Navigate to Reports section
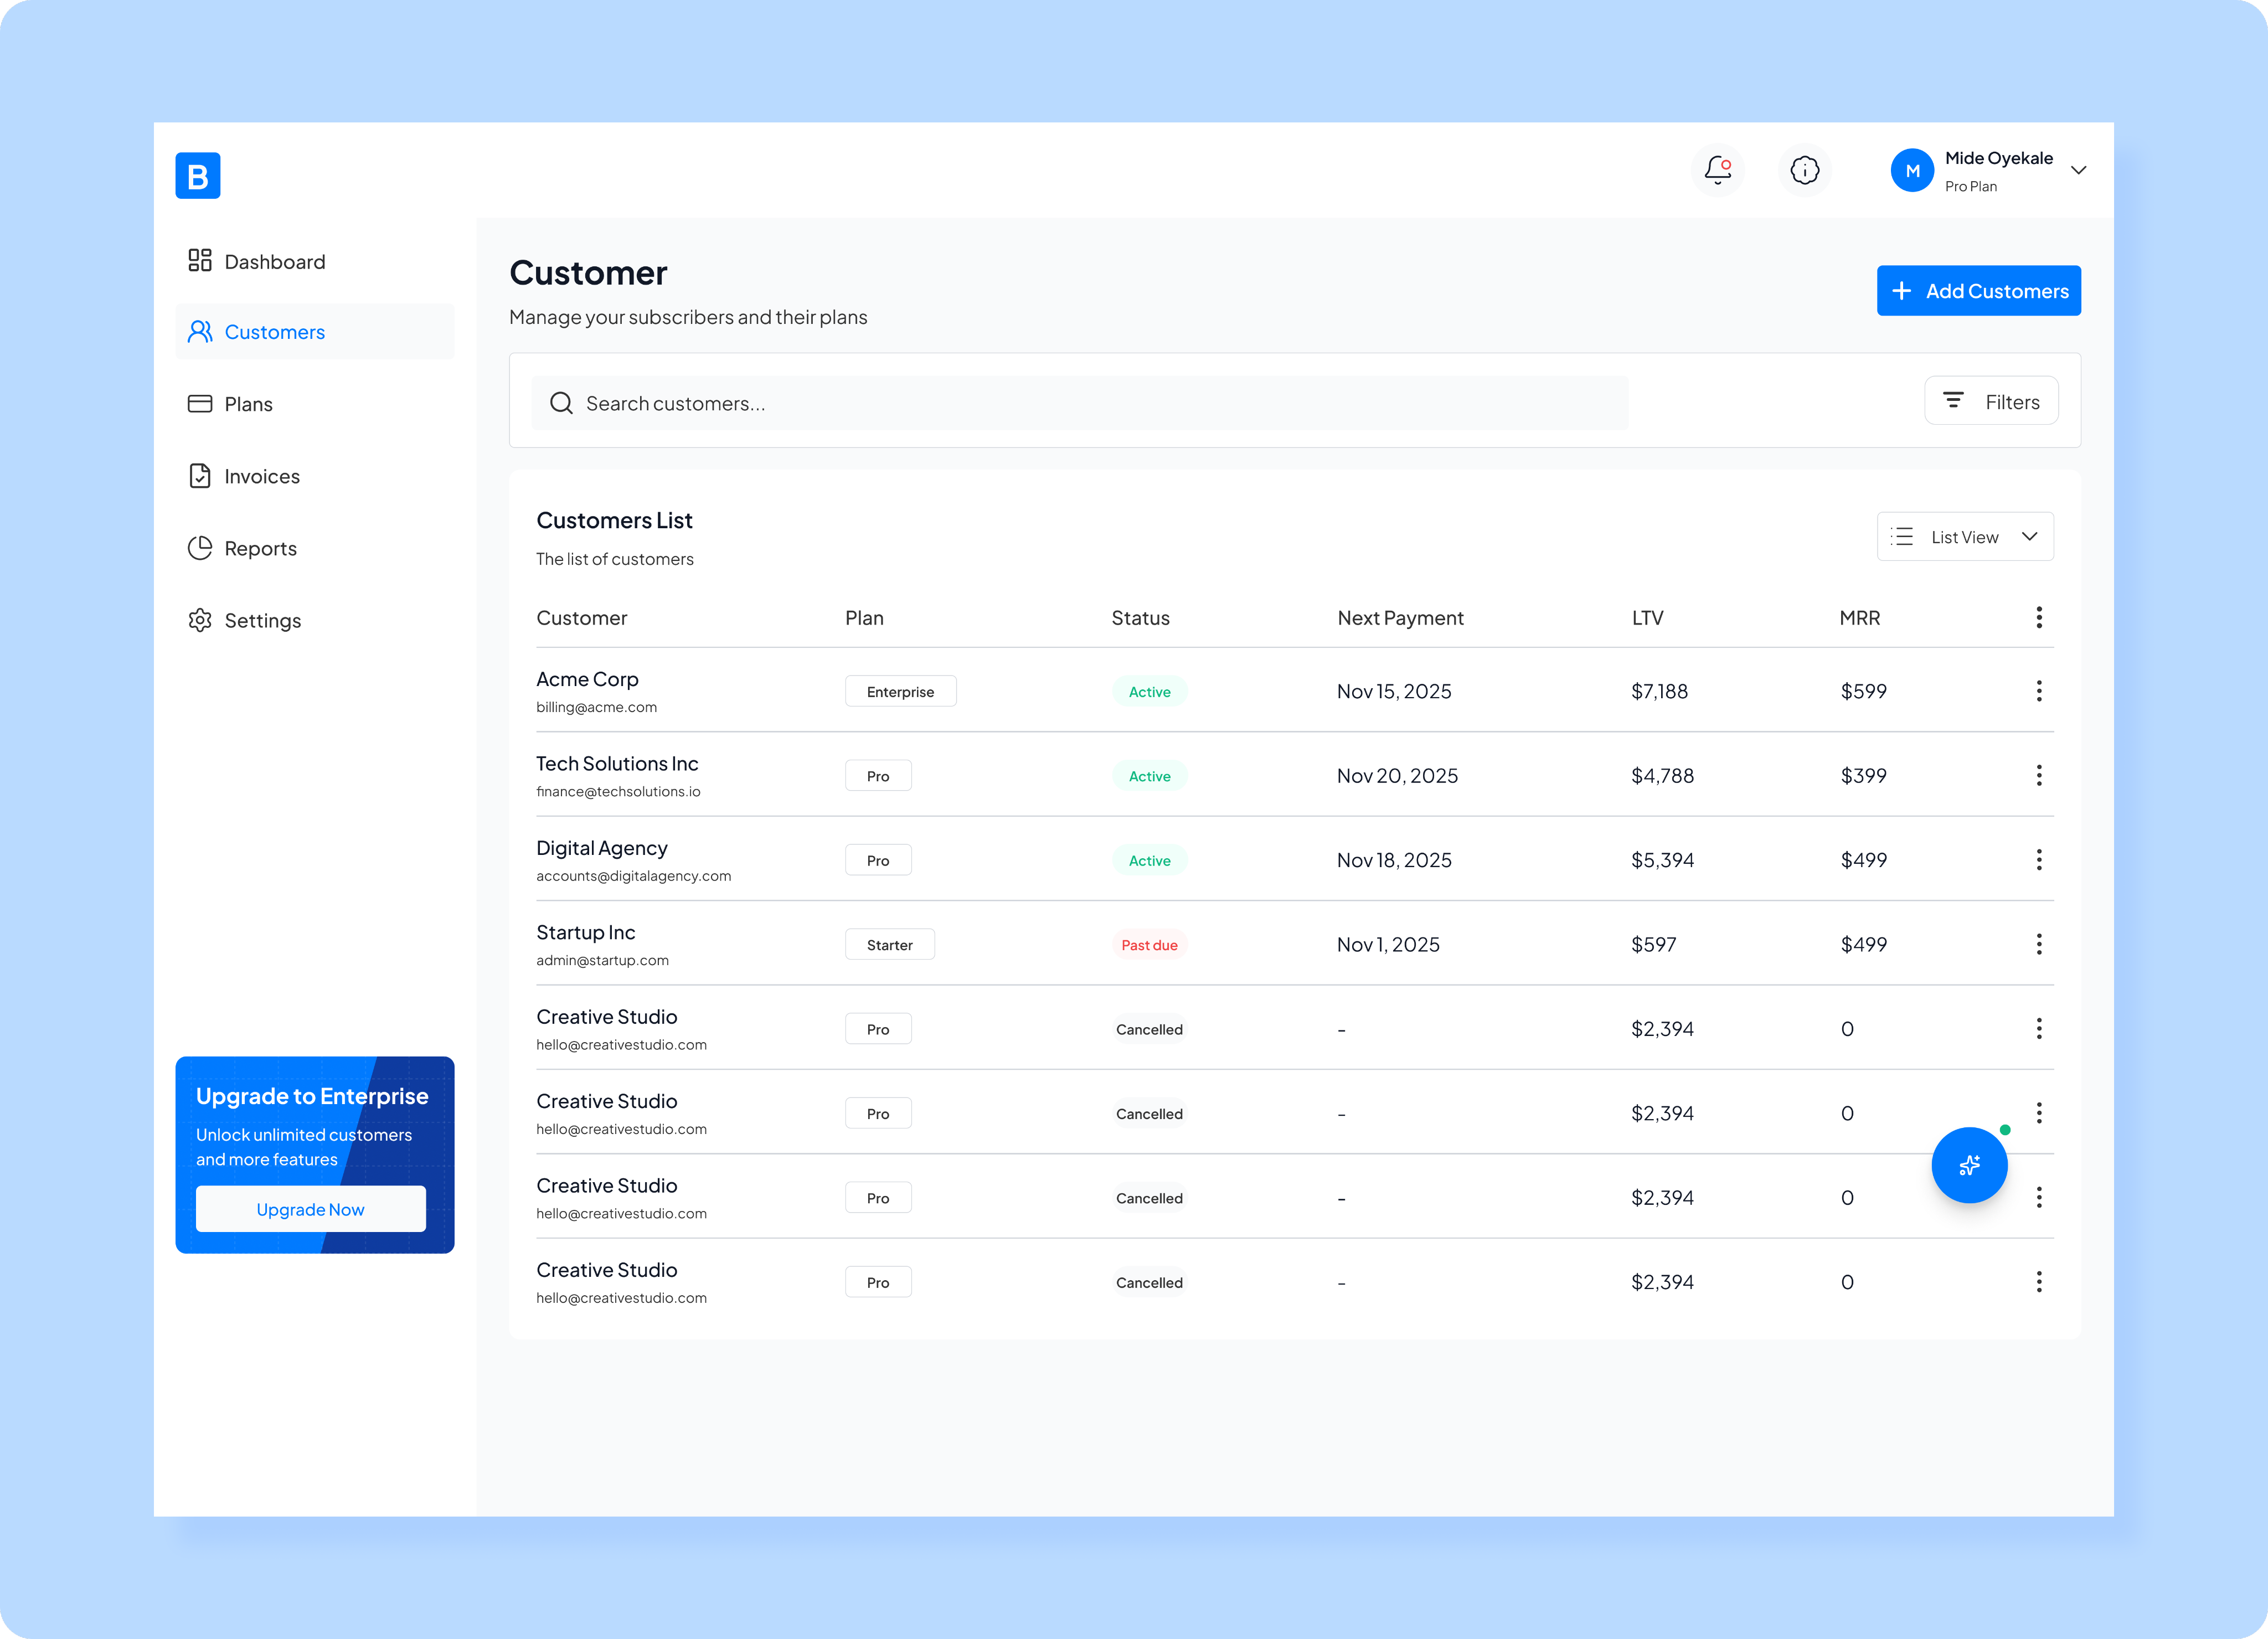This screenshot has width=2268, height=1639. tap(260, 548)
